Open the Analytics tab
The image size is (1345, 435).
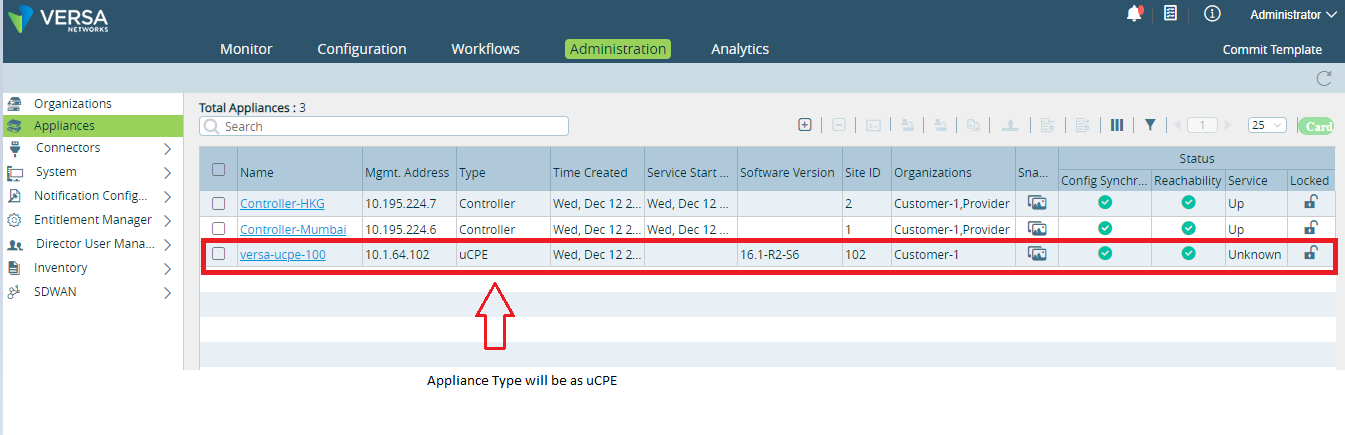(x=740, y=49)
